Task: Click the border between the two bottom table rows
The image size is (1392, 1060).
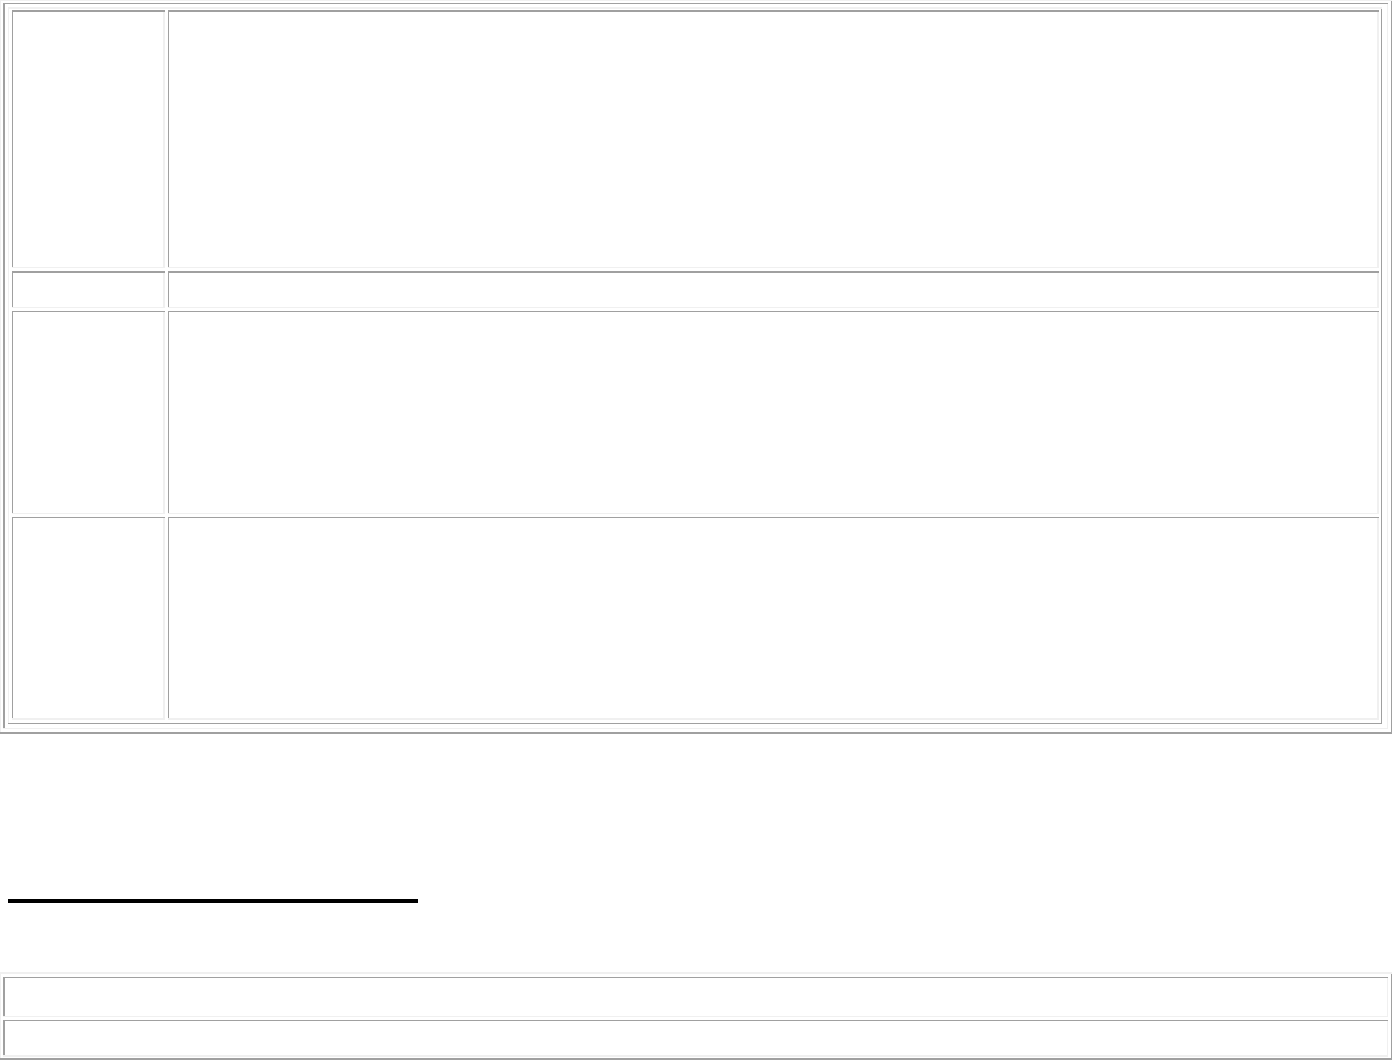Action: click(x=696, y=1018)
